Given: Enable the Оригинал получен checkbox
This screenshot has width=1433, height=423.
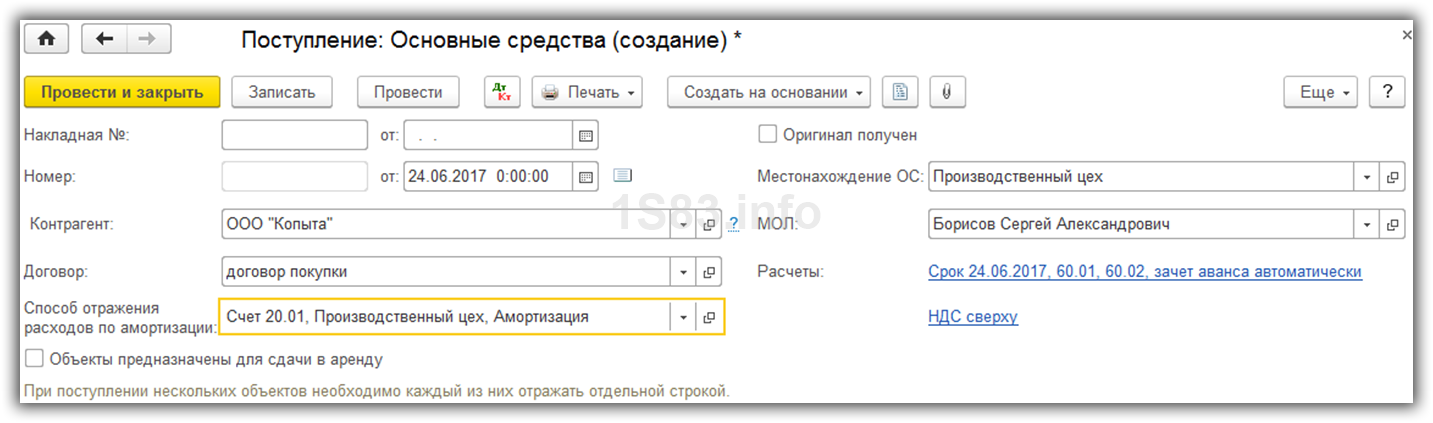Looking at the screenshot, I should [768, 134].
